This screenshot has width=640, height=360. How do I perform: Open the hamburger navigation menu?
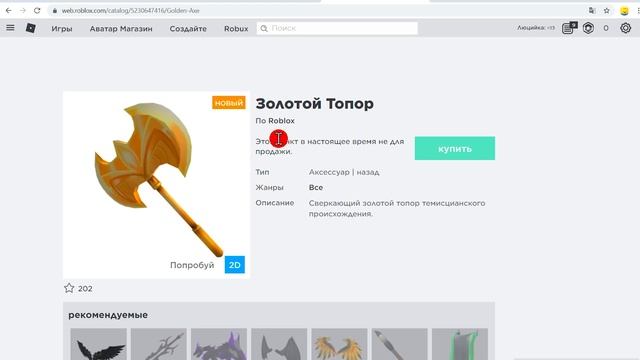tap(10, 28)
